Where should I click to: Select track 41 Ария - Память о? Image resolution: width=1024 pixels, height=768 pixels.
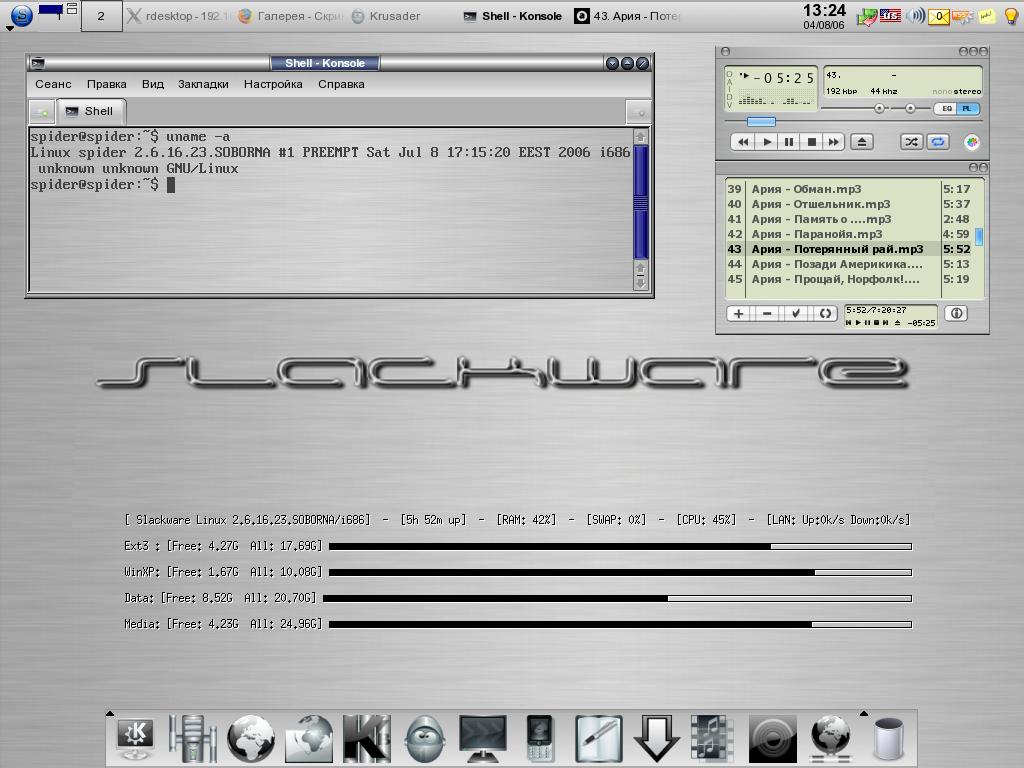tap(848, 219)
